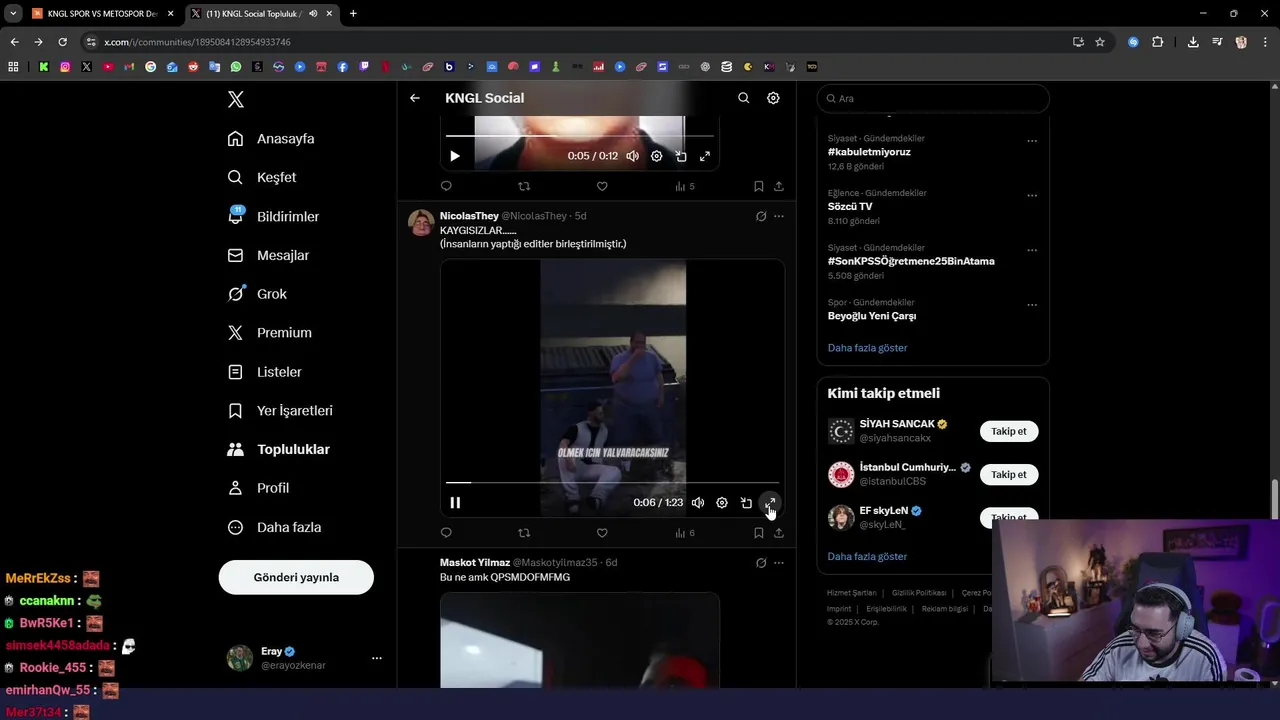Reply to the top post
Screen dimensions: 1280x720
(x=446, y=186)
